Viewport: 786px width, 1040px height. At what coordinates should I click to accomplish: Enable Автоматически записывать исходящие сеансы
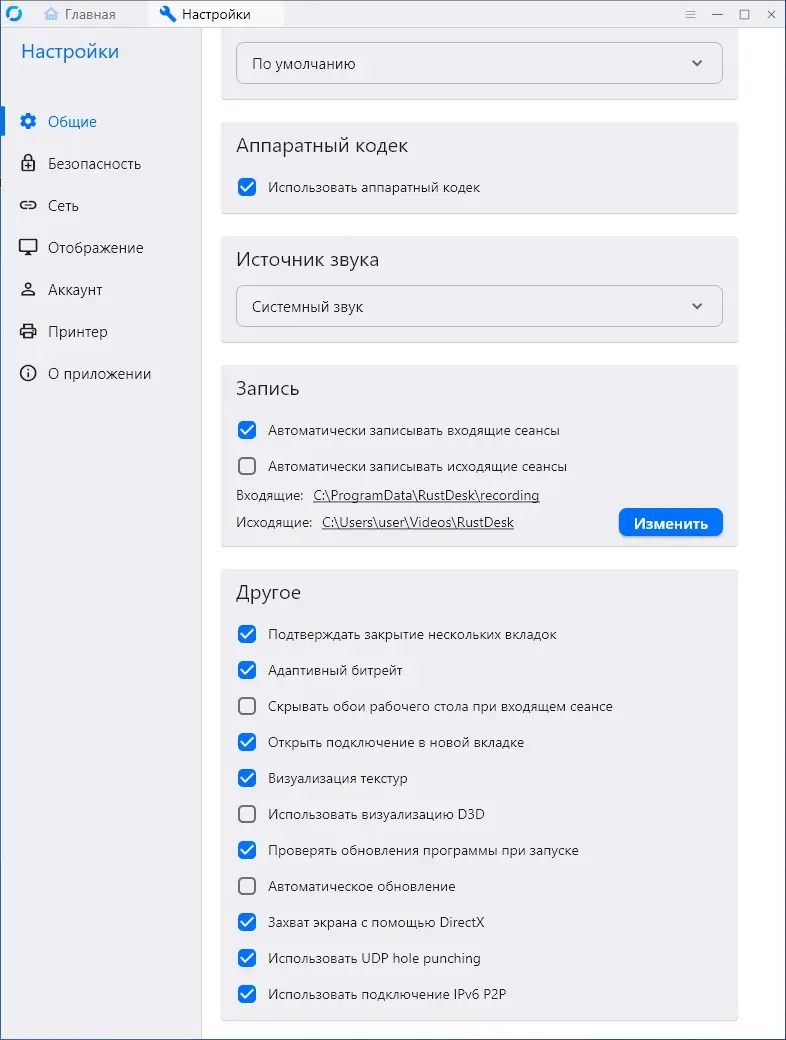click(247, 466)
